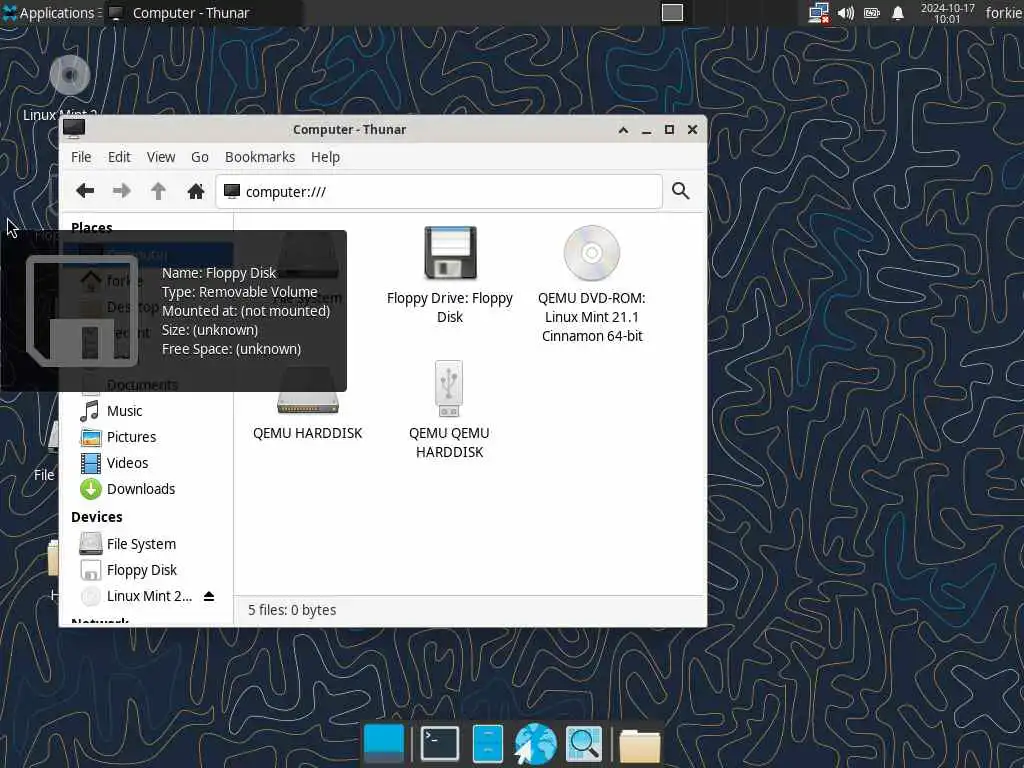Viewport: 1024px width, 768px height.
Task: Shade the Thunar window with up-arrow button
Action: tap(623, 130)
